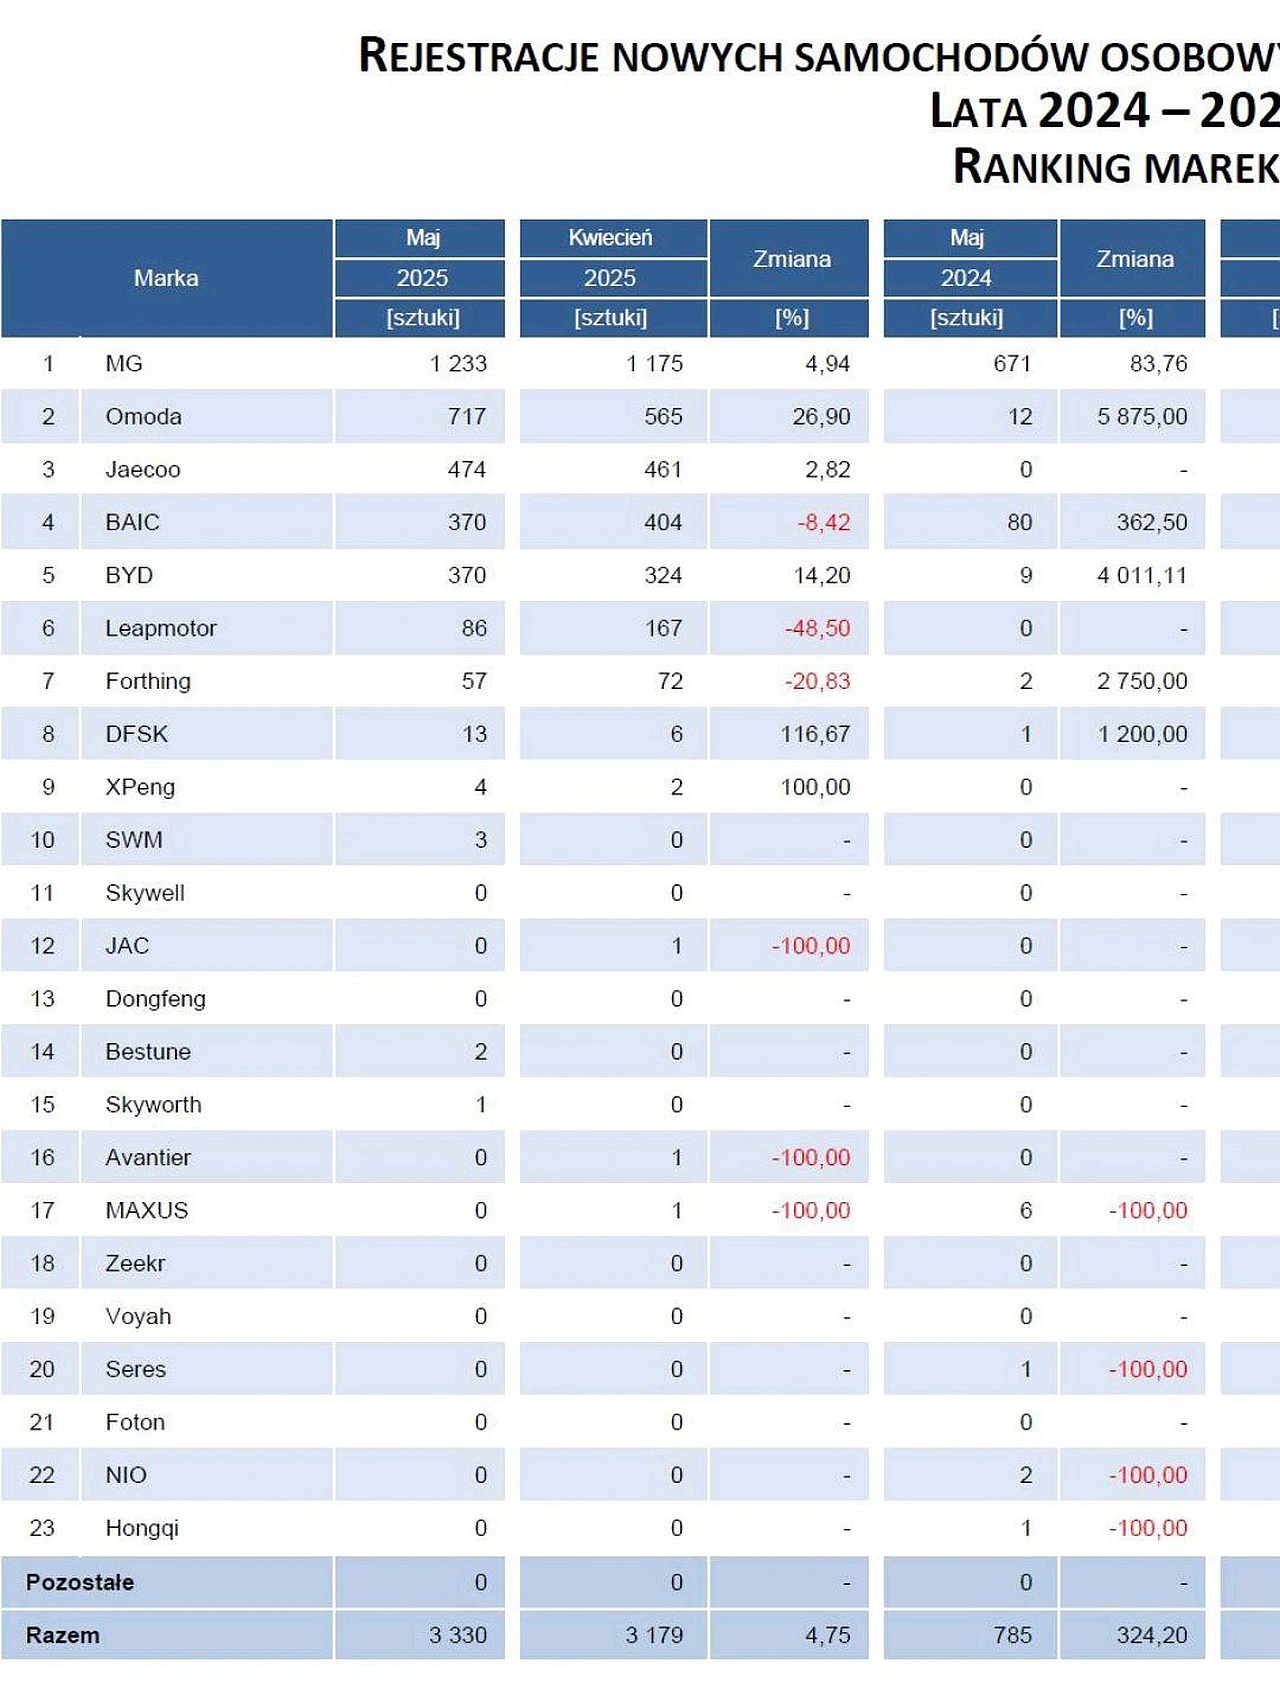1280x1681 pixels.
Task: Click the 'Leapmotor' brand label
Action: click(x=161, y=629)
